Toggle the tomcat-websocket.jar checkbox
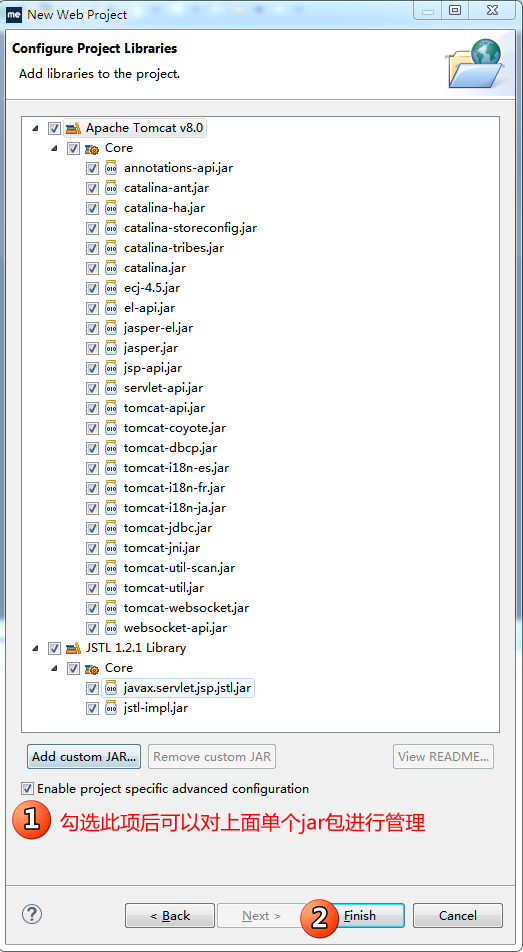The image size is (523, 952). click(x=92, y=609)
